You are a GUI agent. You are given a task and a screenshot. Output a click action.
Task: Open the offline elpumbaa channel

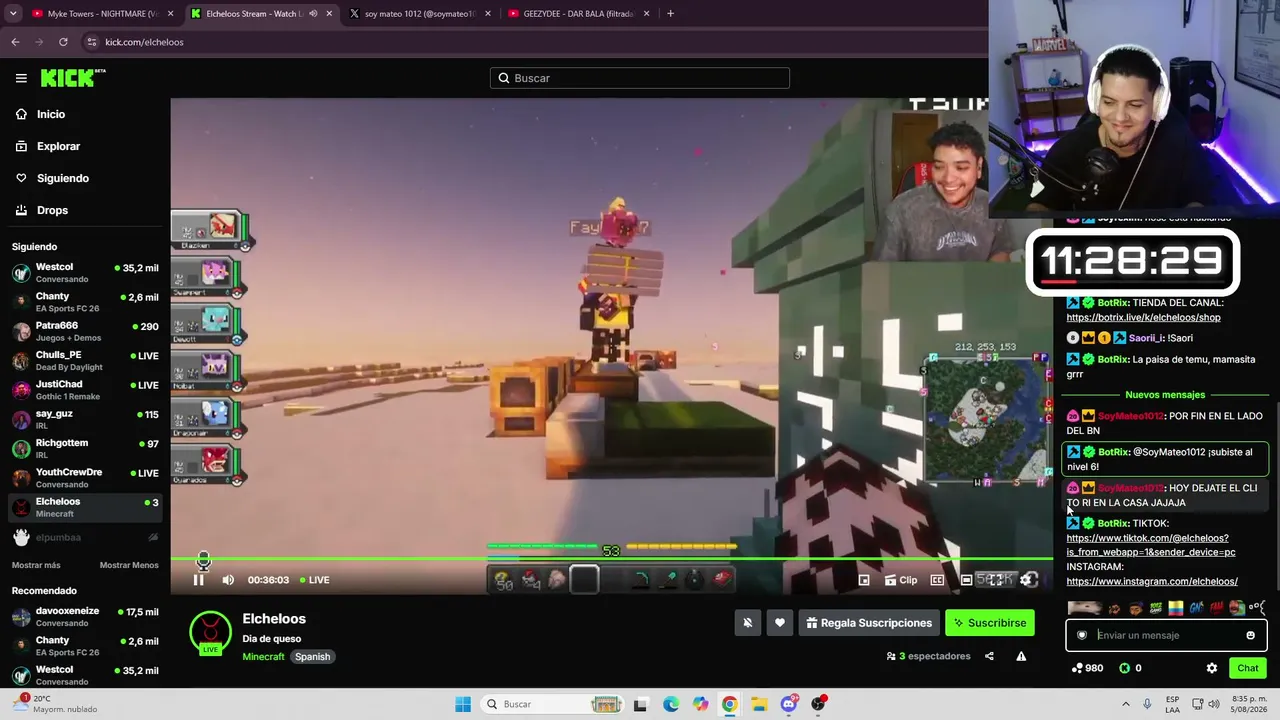[85, 537]
